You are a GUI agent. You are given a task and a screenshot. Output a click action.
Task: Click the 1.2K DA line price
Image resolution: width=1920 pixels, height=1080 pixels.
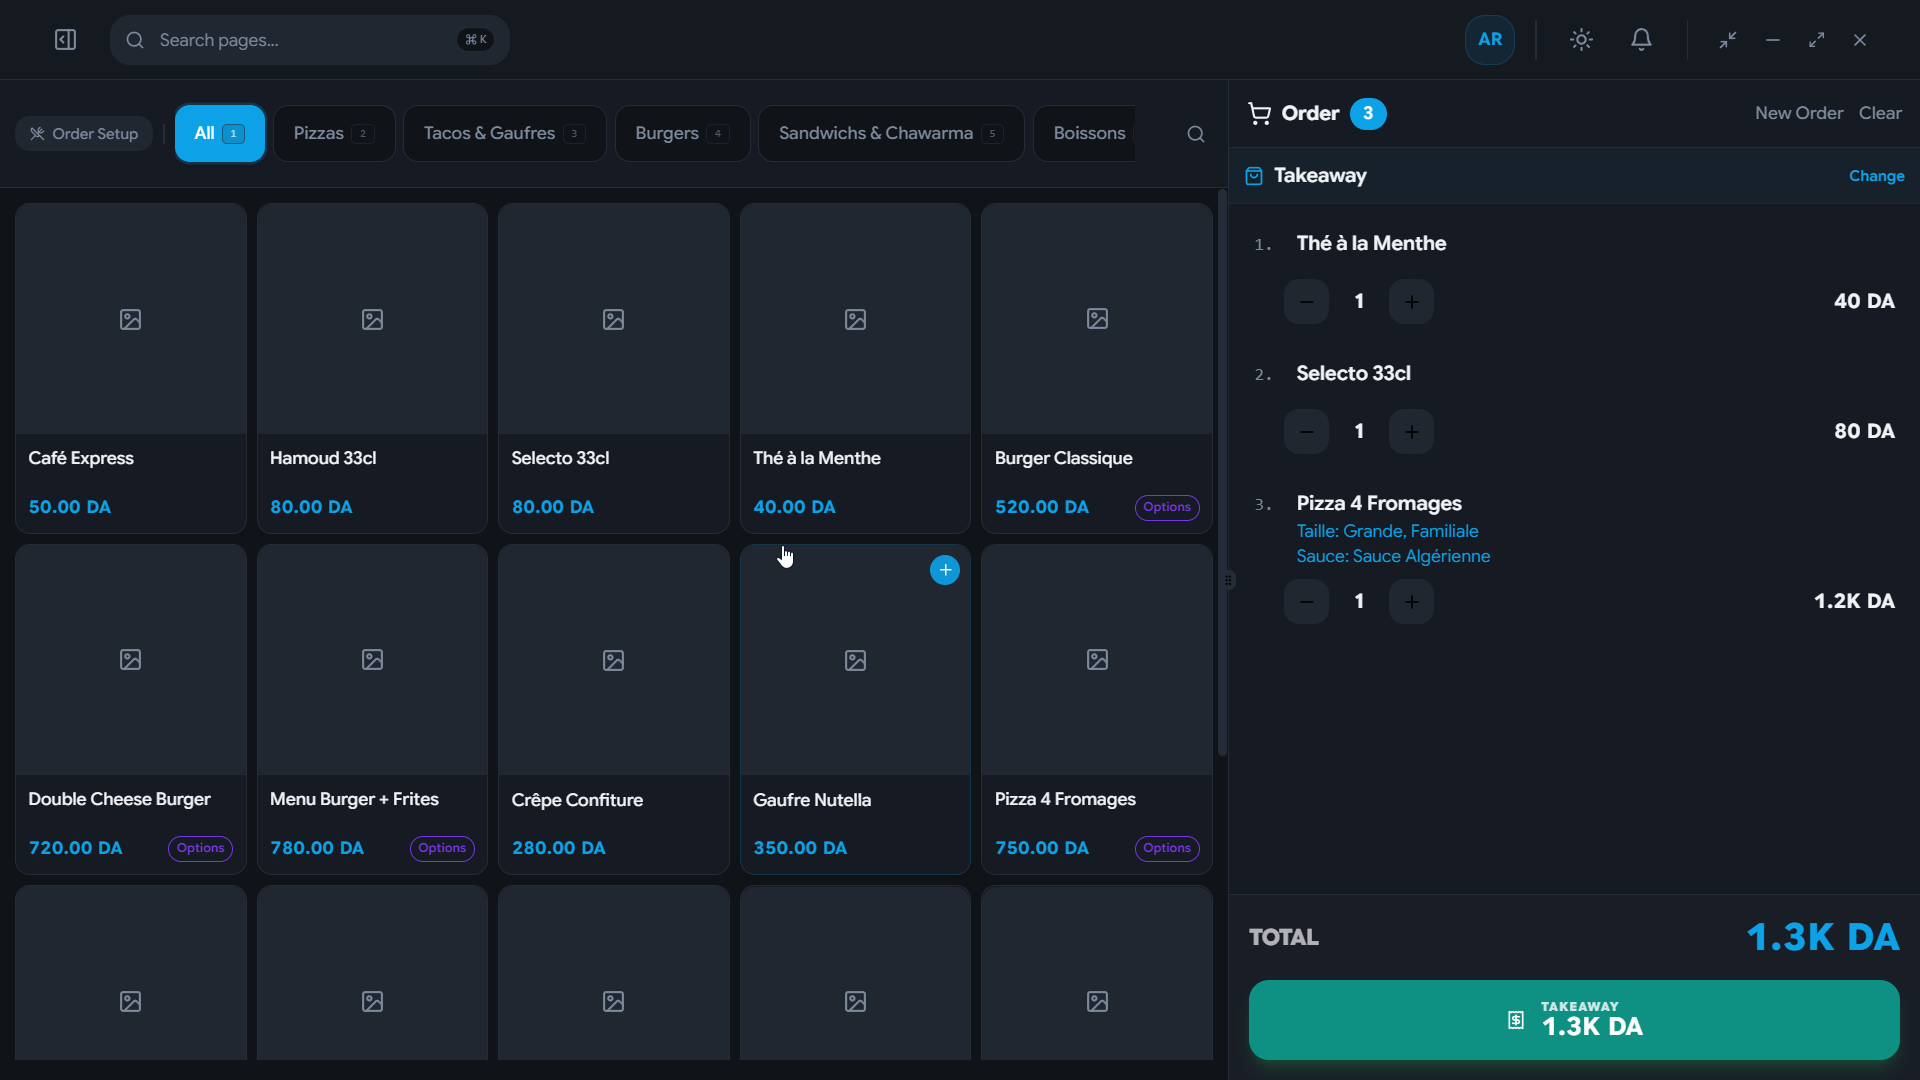(1854, 601)
